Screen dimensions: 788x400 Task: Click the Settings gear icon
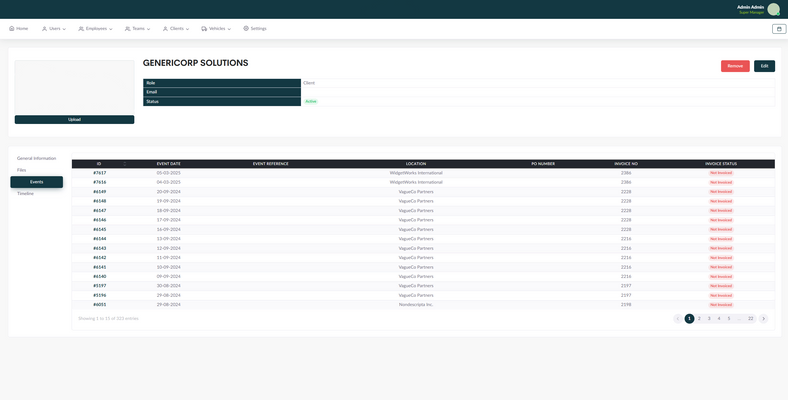coord(246,29)
